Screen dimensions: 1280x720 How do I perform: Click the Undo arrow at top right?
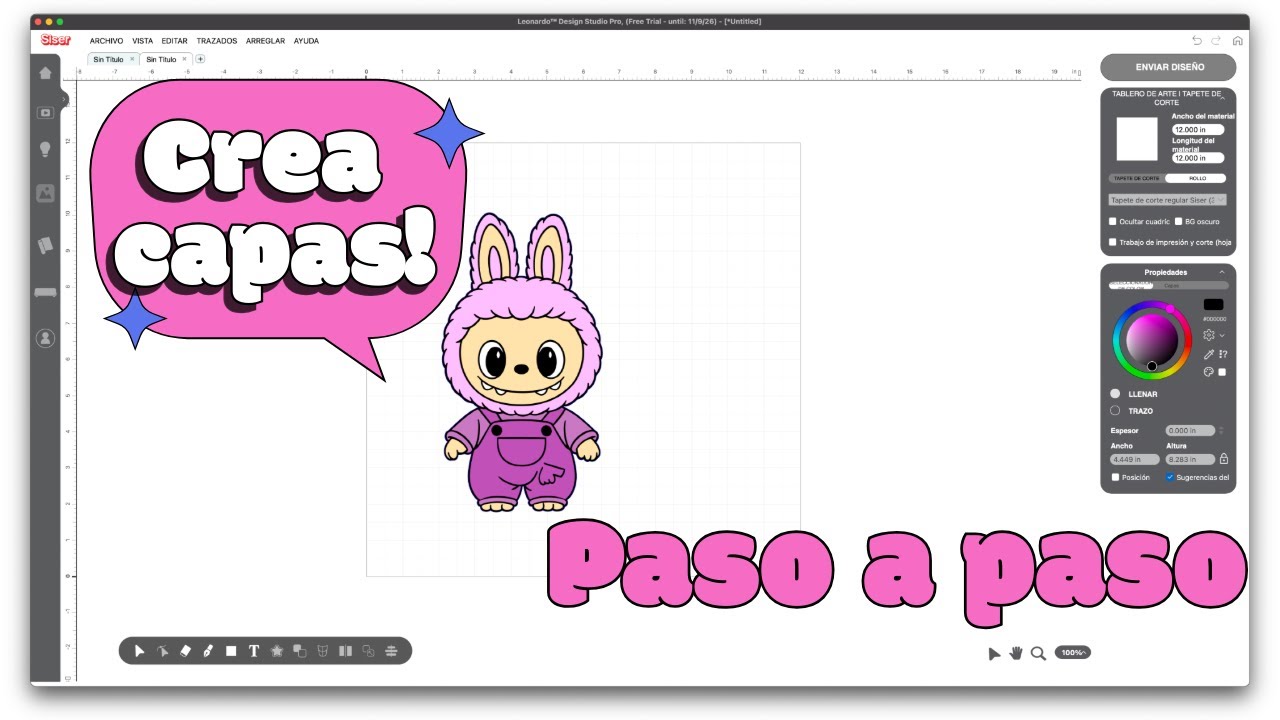(x=1197, y=41)
